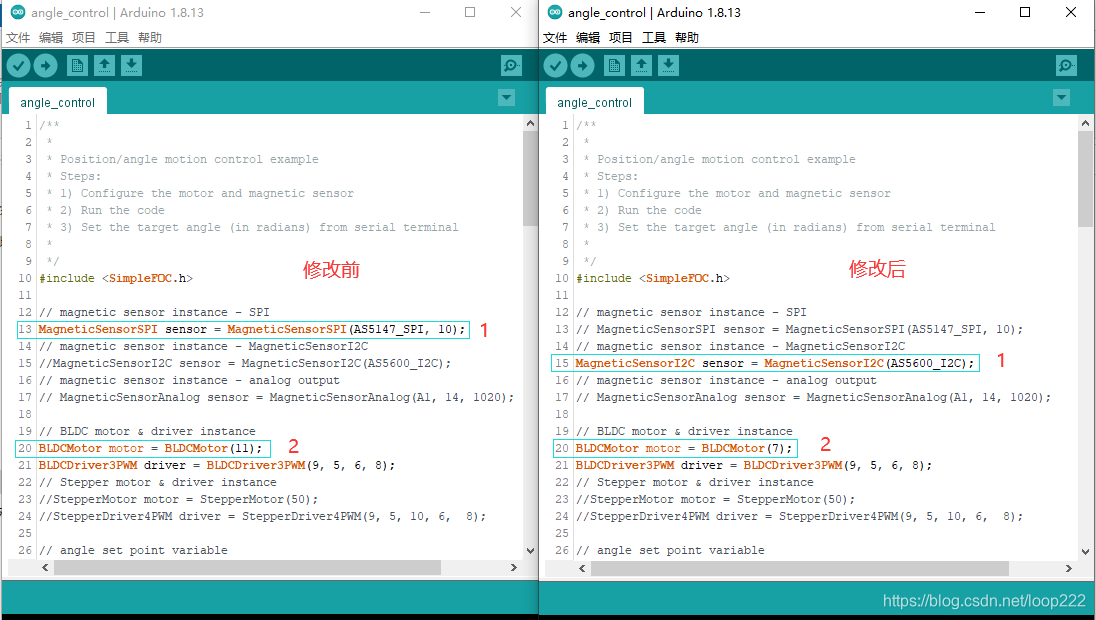Viewport: 1096px width, 620px height.
Task: Click MagneticSensorAnalog line 17 in left editor
Action: click(x=276, y=397)
